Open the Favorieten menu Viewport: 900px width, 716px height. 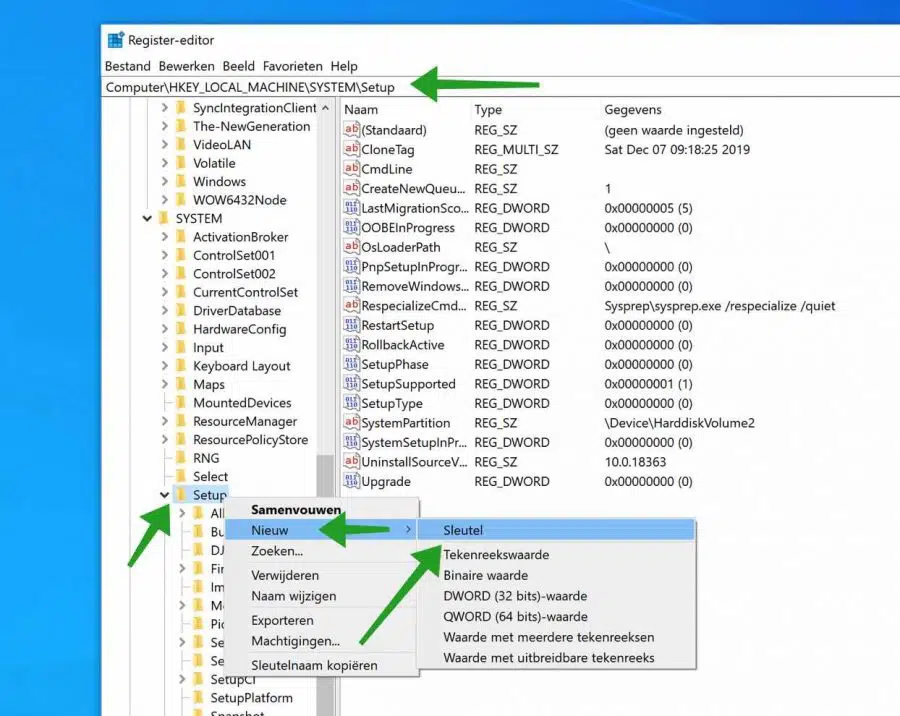pos(293,66)
